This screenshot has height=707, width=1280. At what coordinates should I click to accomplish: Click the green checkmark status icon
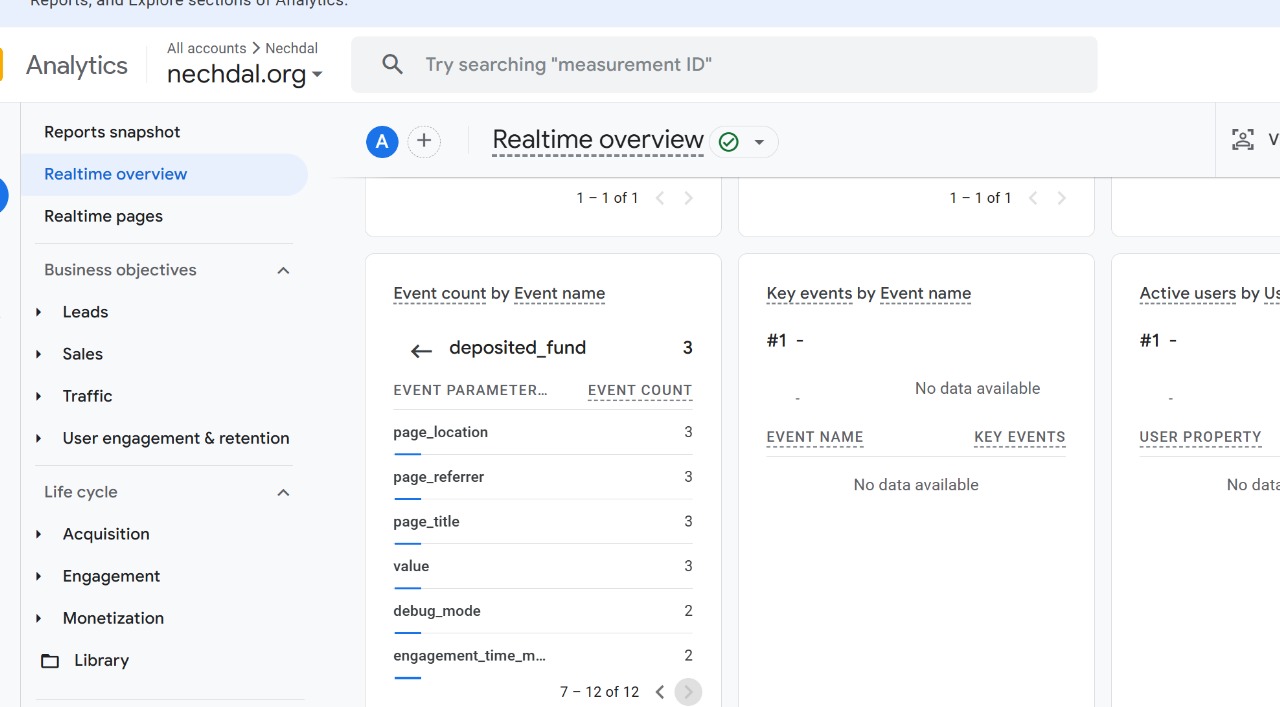click(x=729, y=142)
